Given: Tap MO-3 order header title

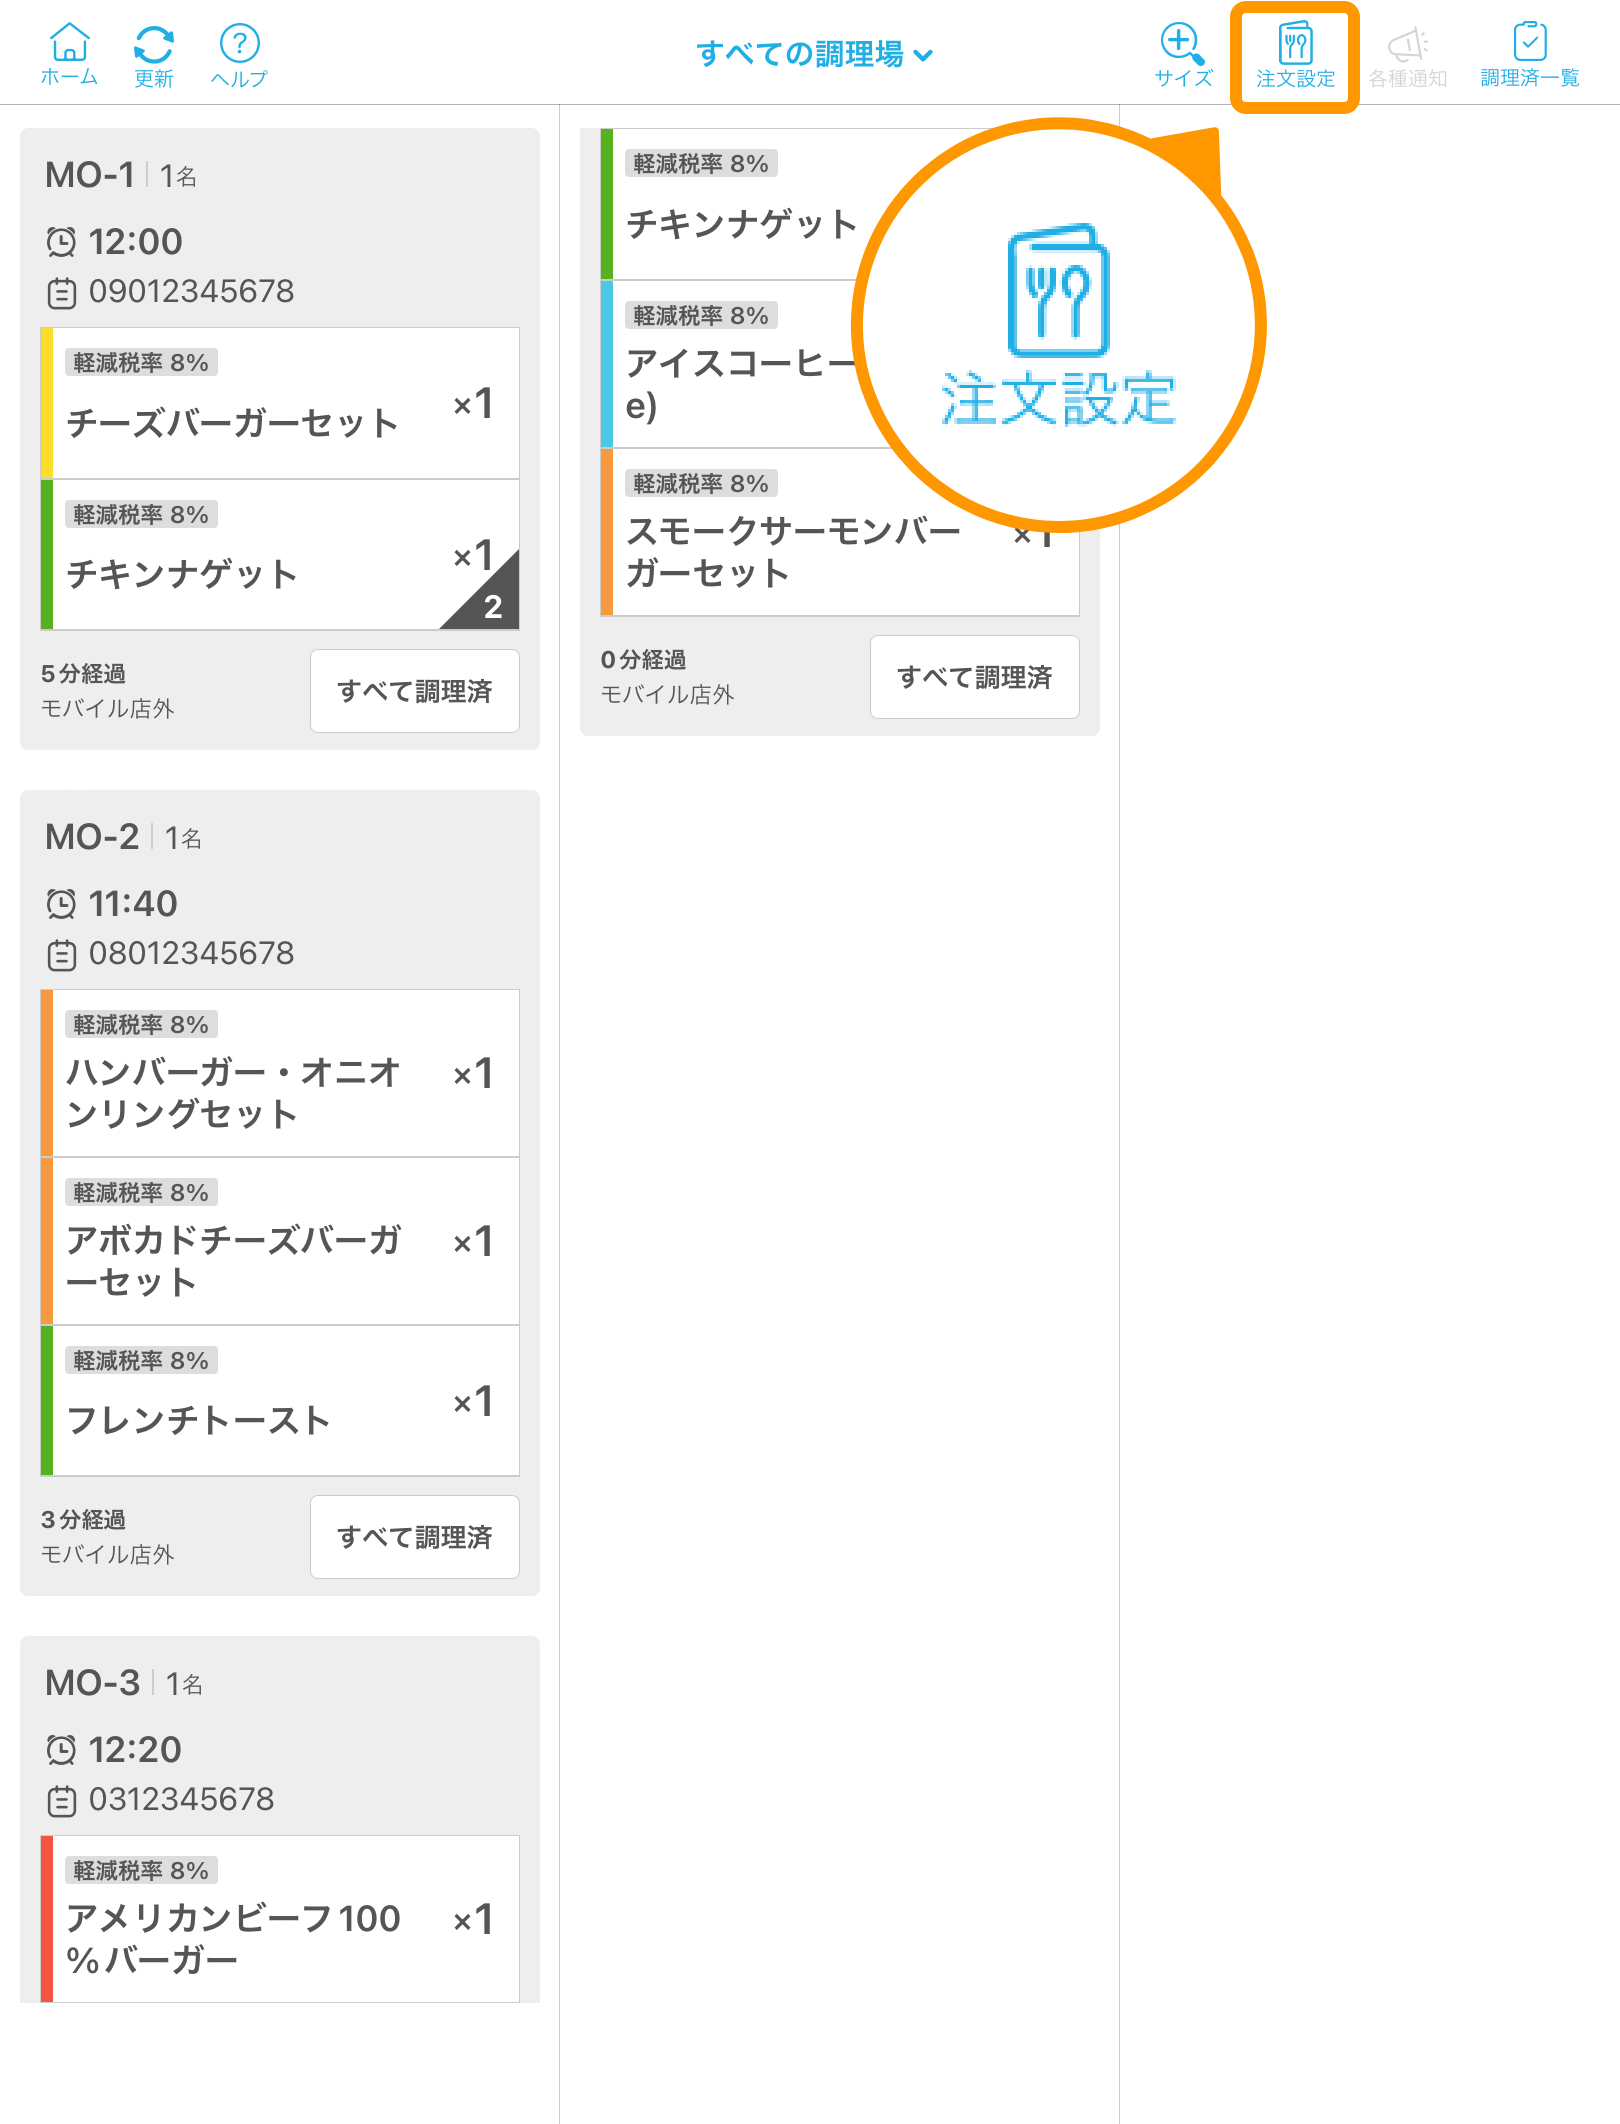Looking at the screenshot, I should click(x=92, y=1683).
